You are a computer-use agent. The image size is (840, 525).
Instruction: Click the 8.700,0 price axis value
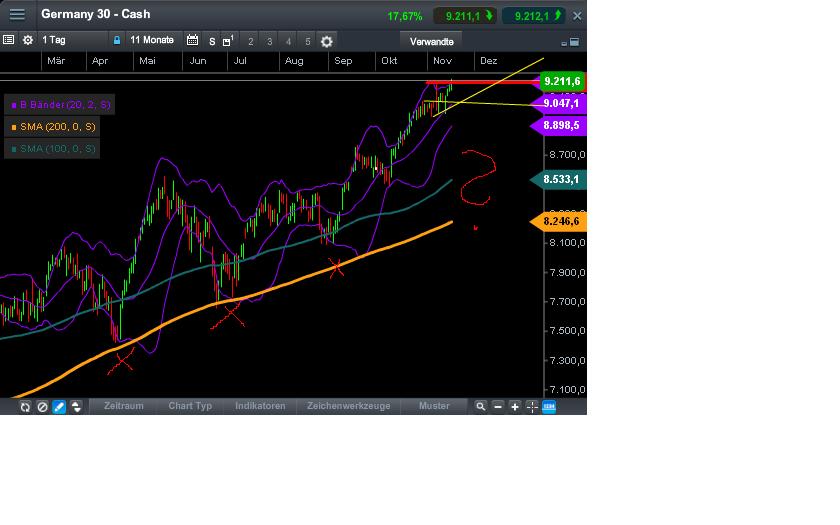click(567, 155)
